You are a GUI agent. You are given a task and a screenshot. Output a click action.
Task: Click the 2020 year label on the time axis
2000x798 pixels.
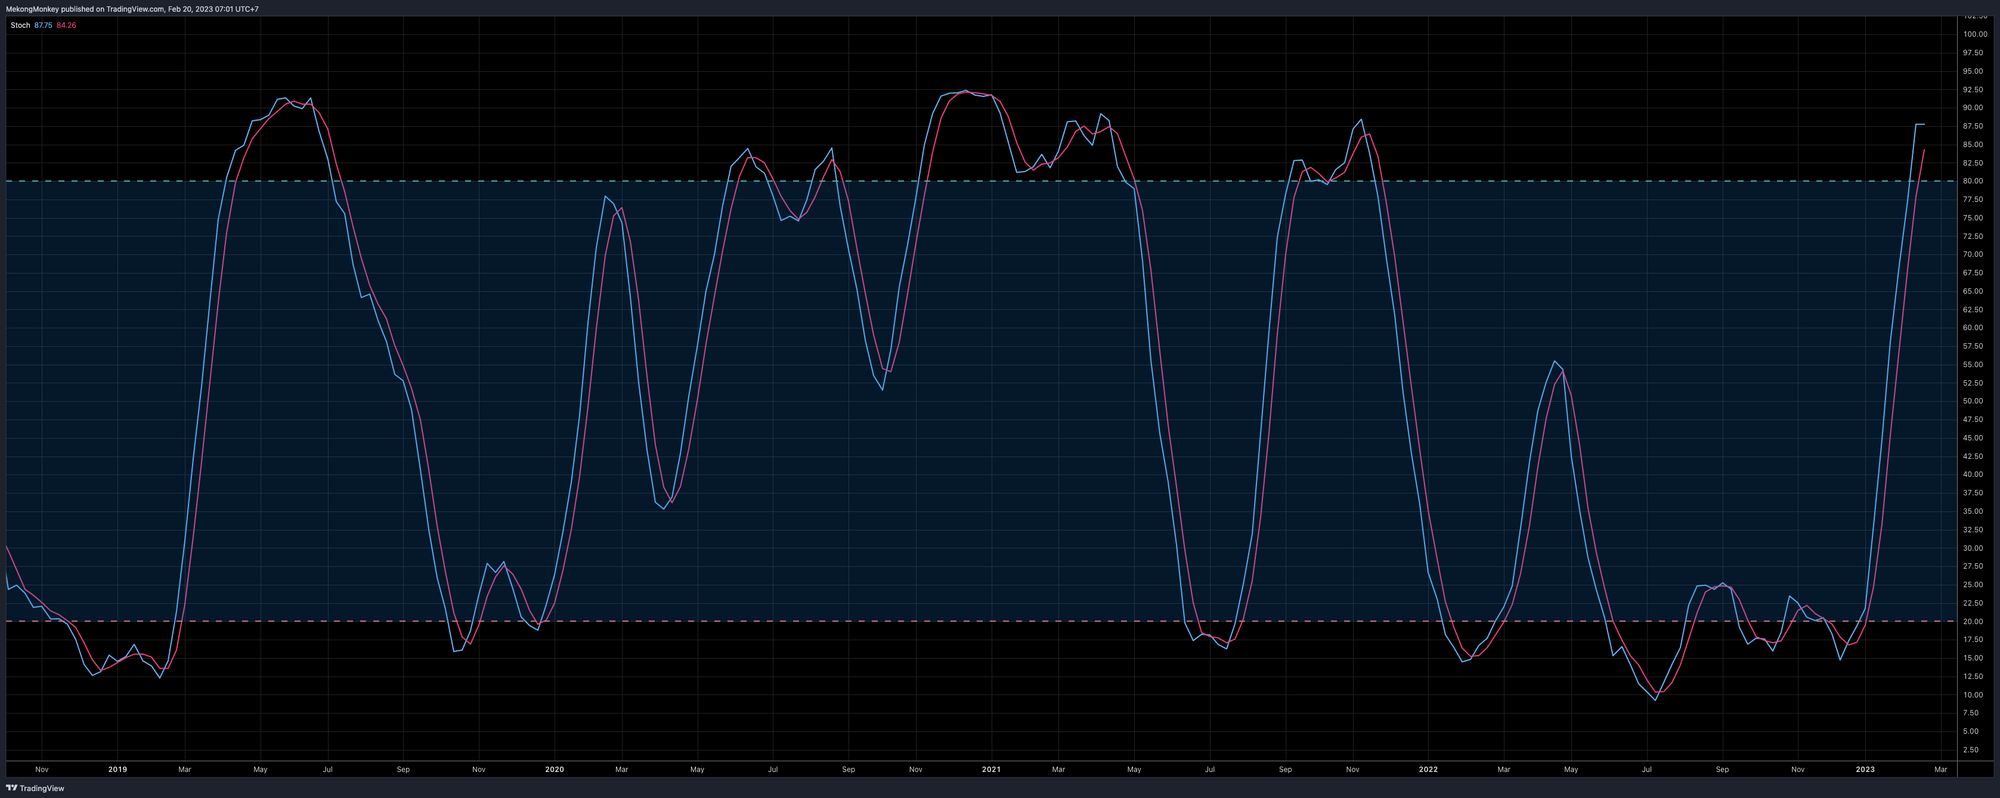[554, 769]
